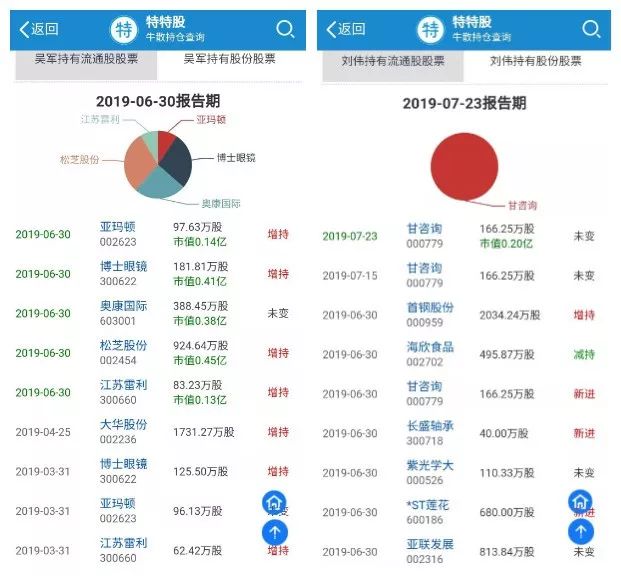Tap the home floating button in left panel
The height and width of the screenshot is (576, 621).
coord(274,503)
